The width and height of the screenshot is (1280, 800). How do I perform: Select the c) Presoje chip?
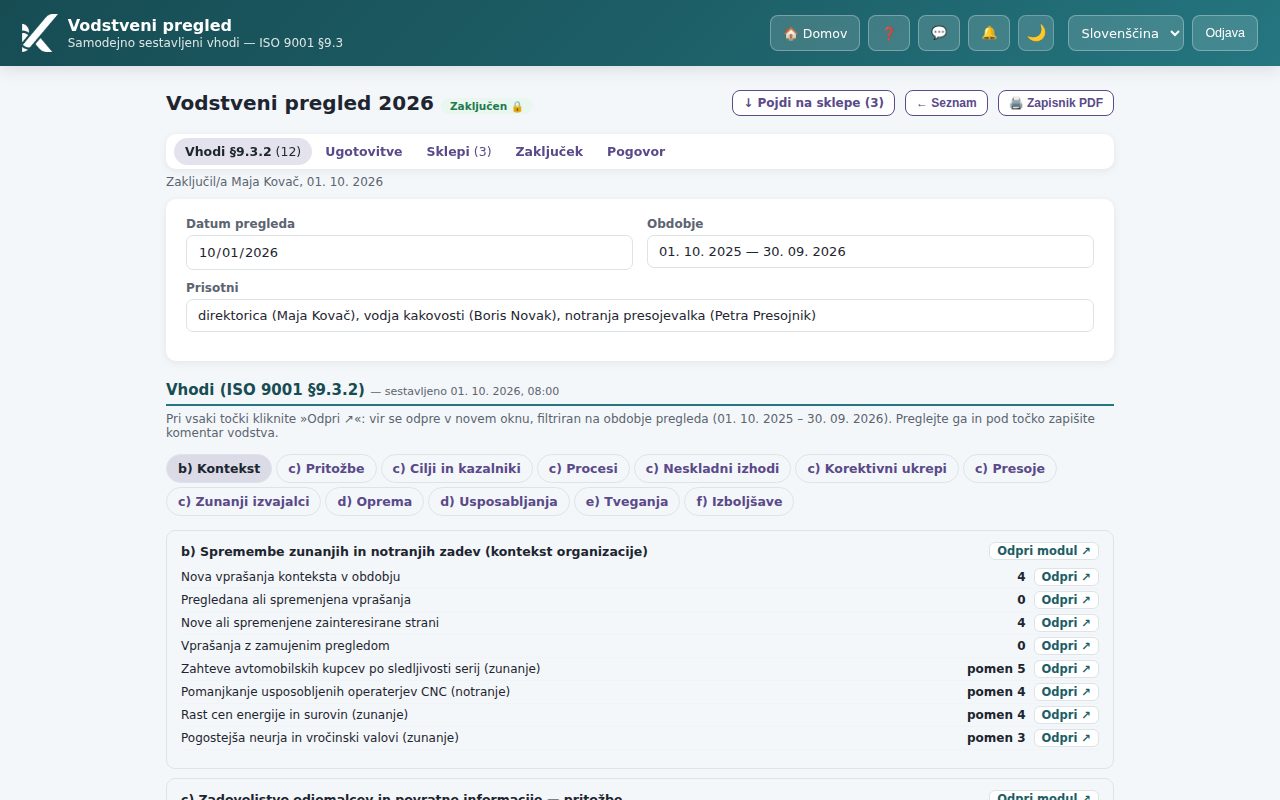point(1010,469)
